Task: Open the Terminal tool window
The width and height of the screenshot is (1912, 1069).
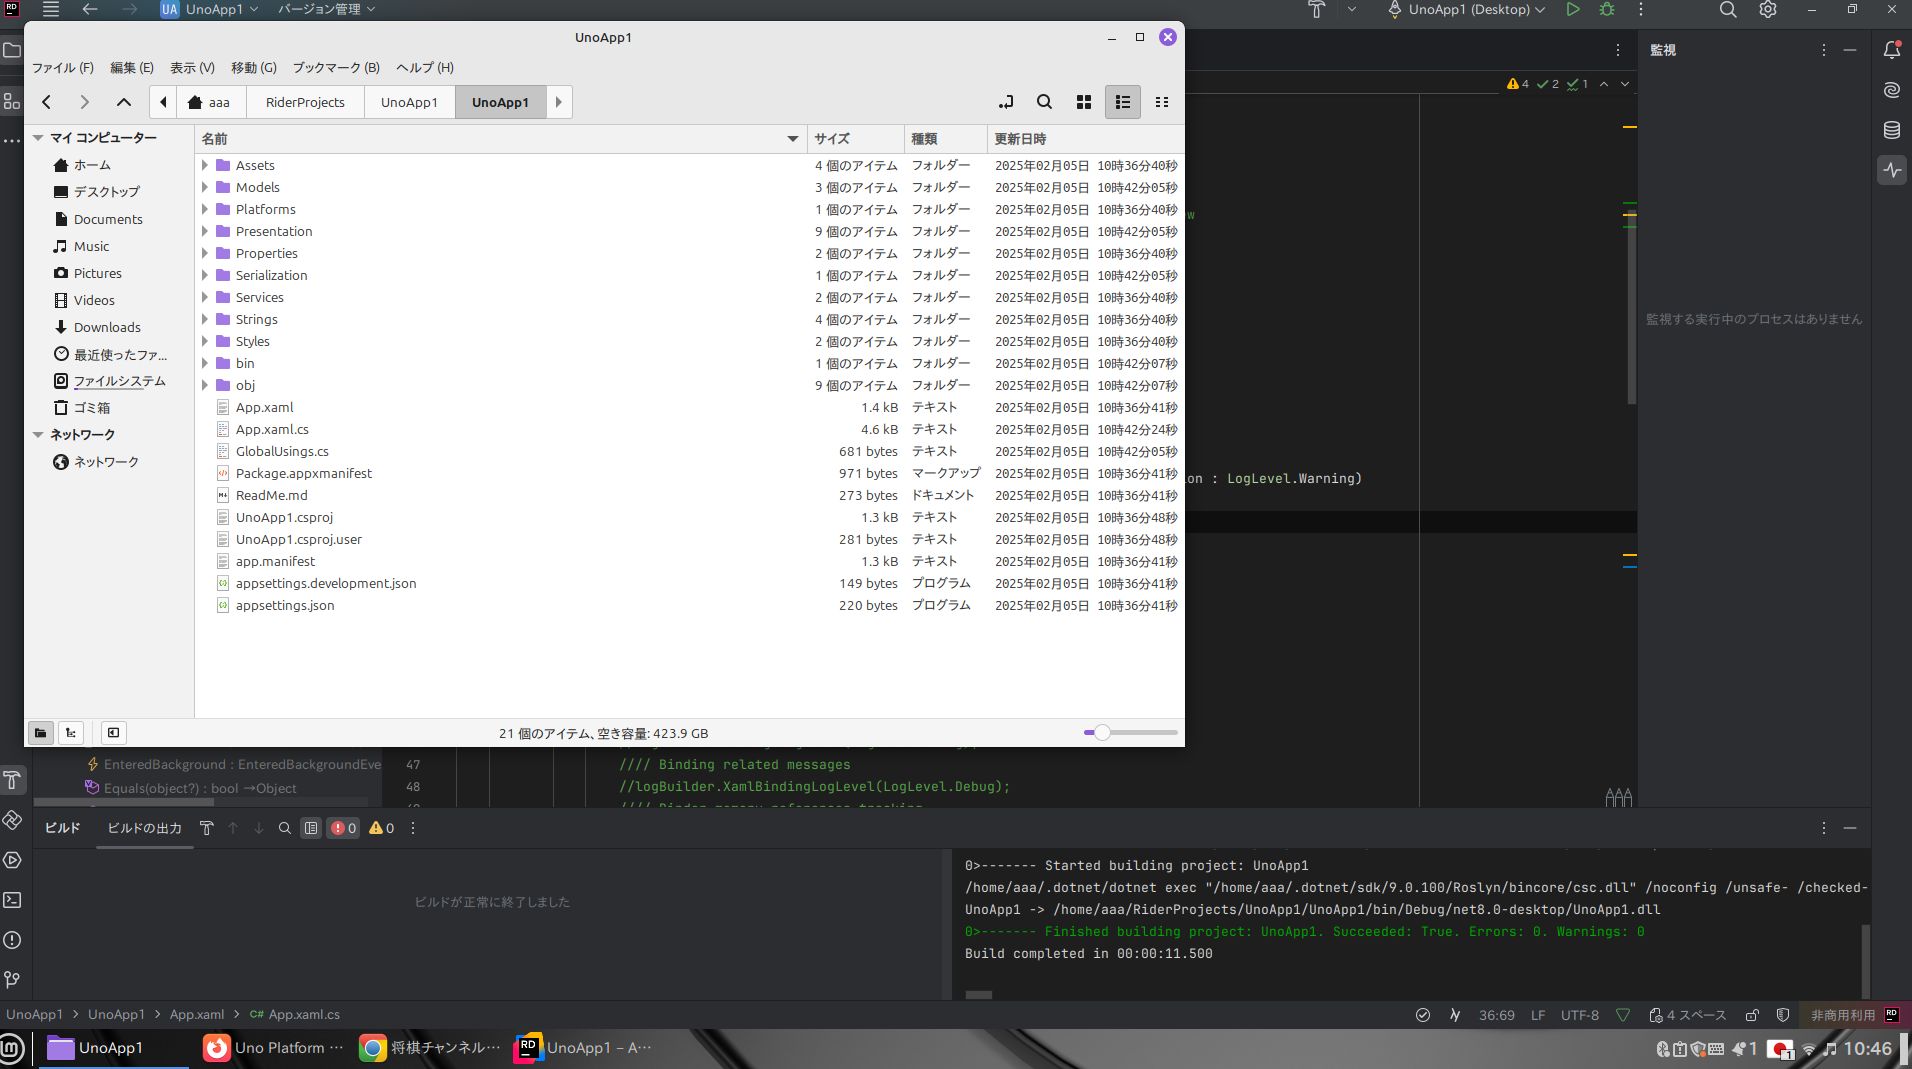Action: click(x=12, y=900)
